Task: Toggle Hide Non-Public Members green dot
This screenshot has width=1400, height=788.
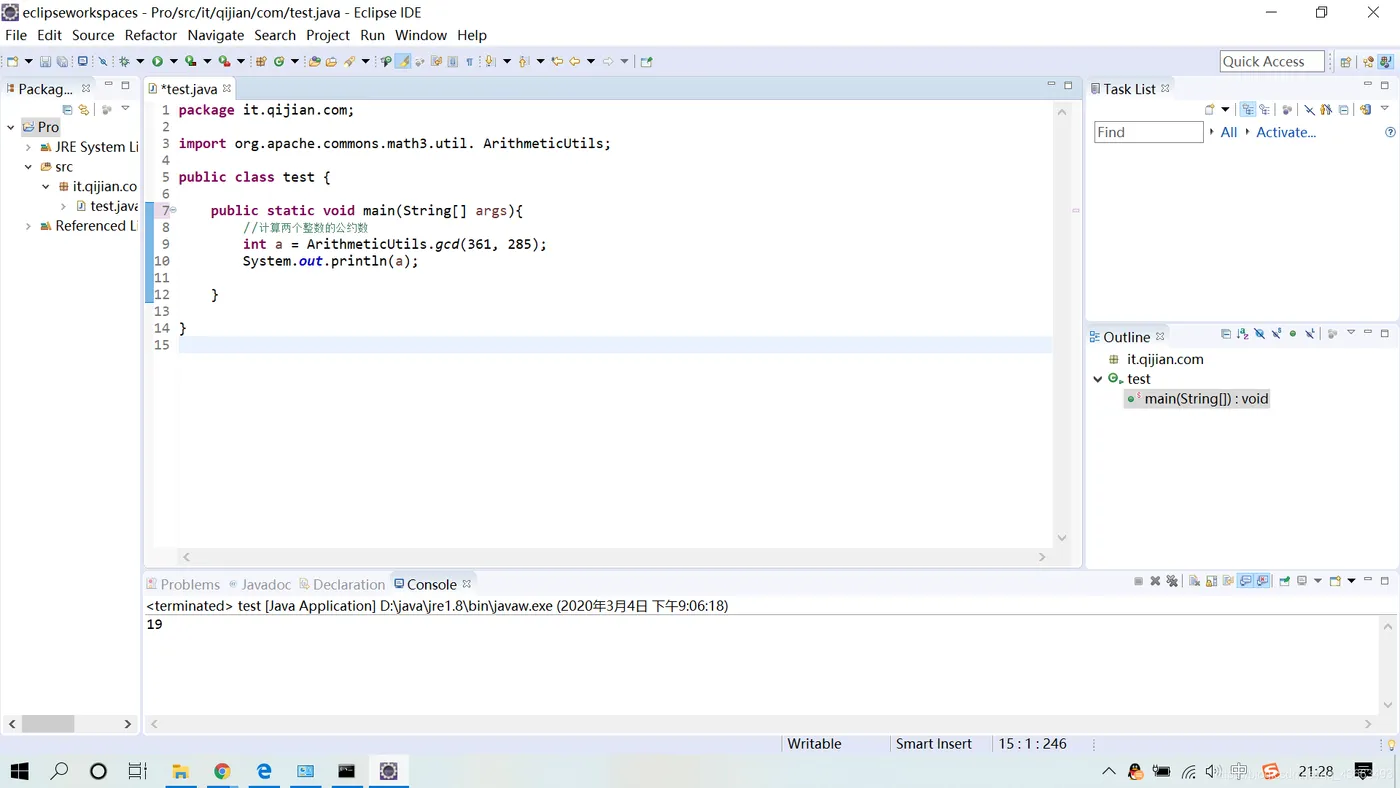Action: [1293, 333]
